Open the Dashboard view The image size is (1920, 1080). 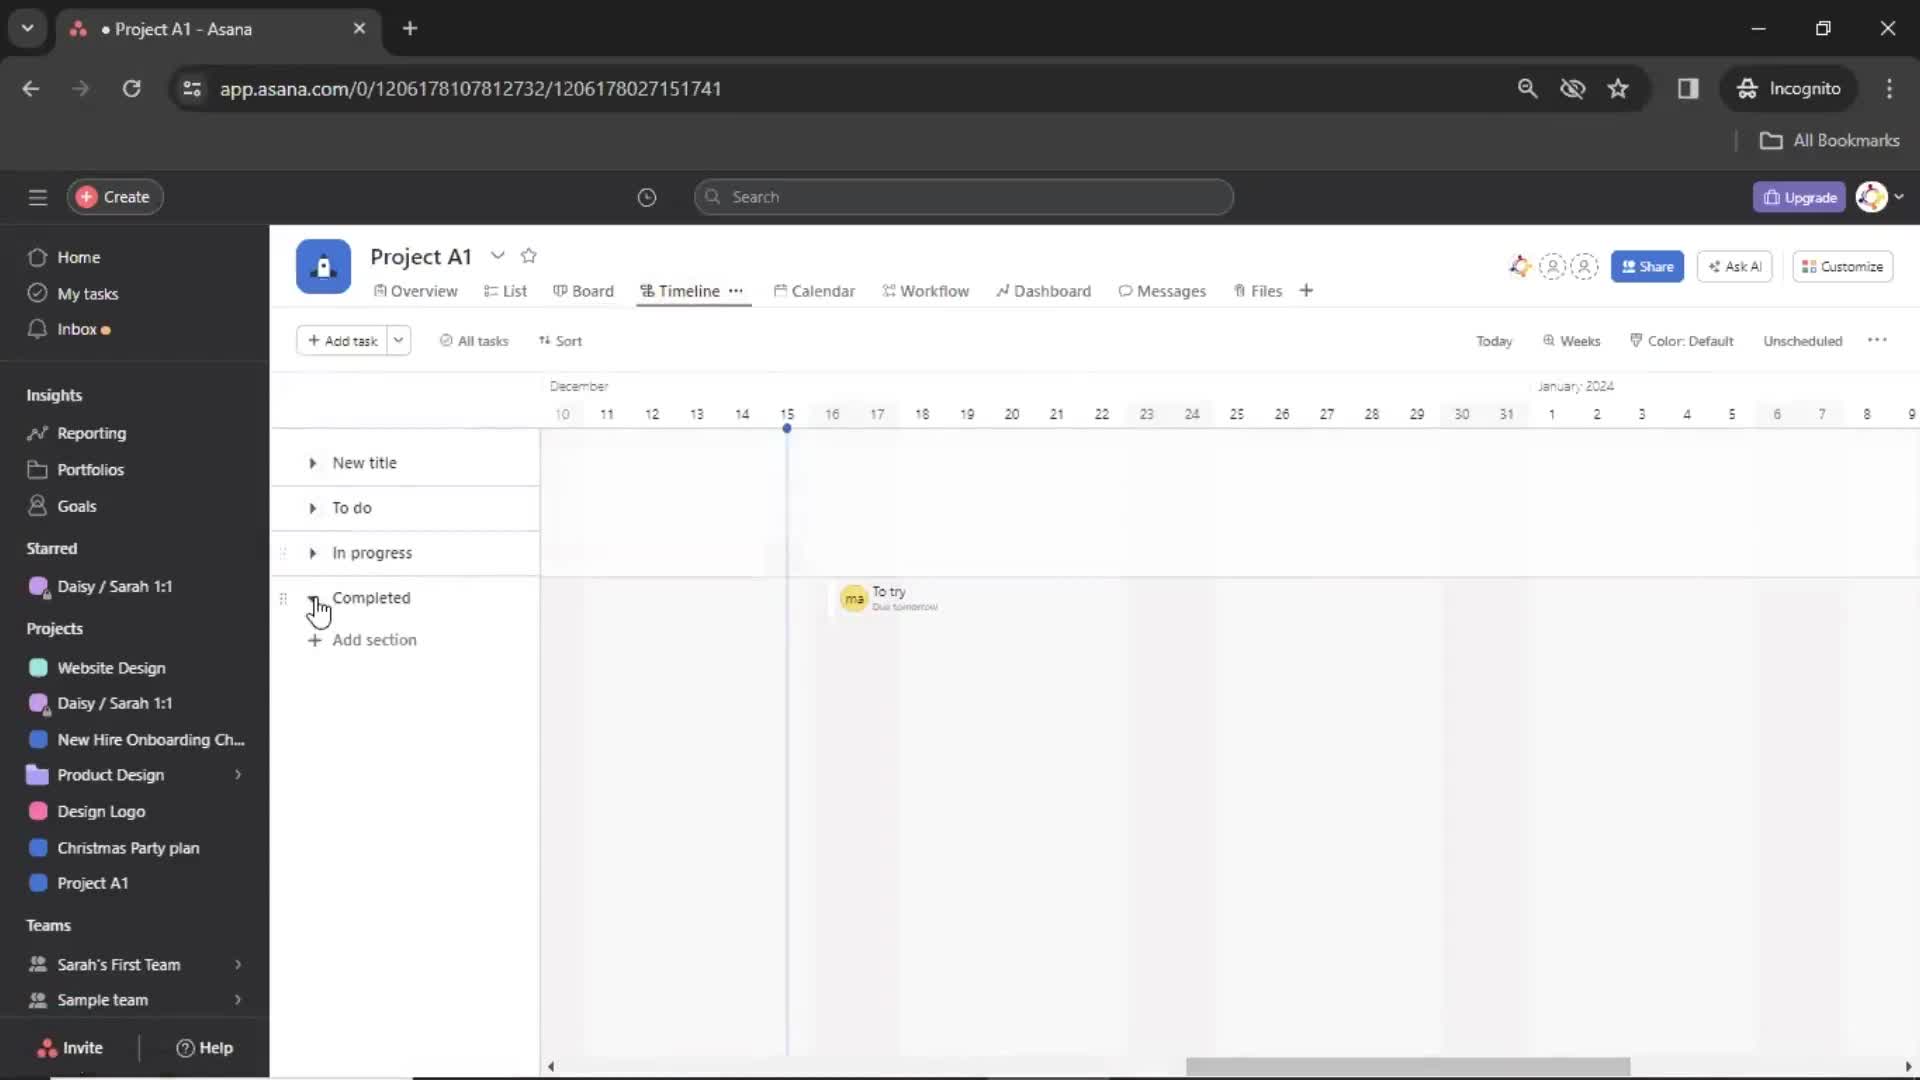[x=1051, y=290]
